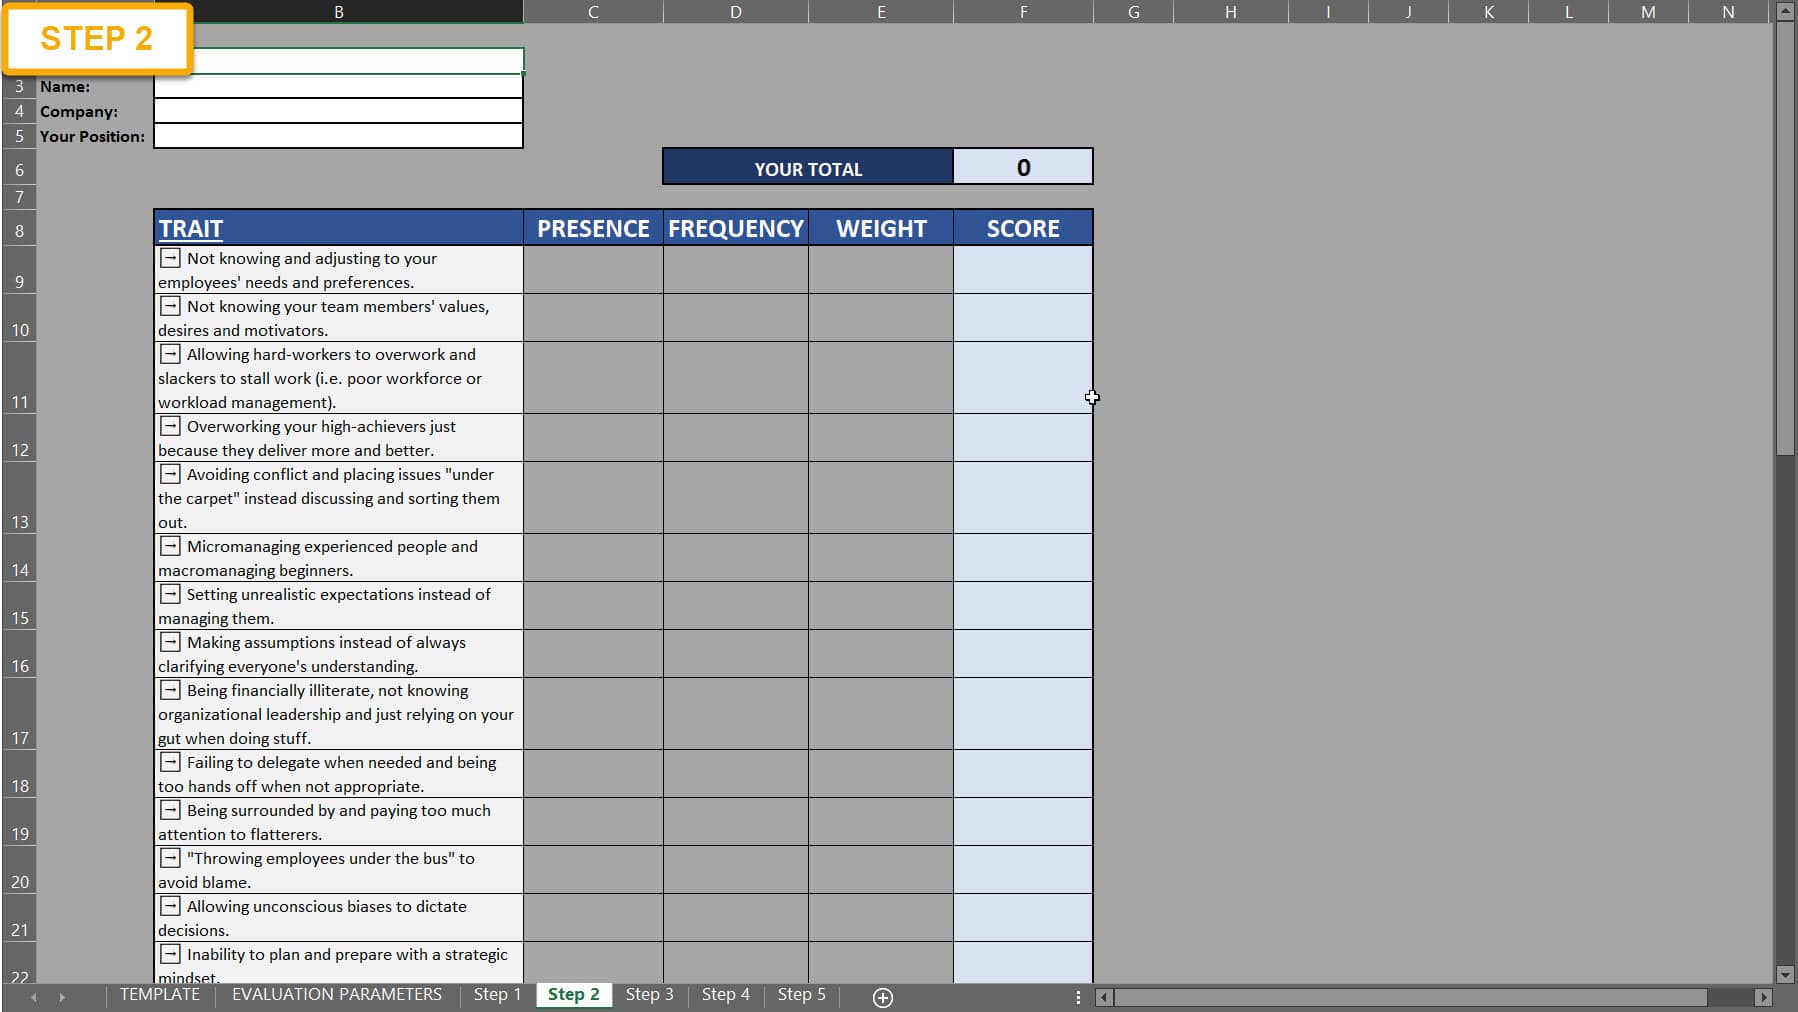Switch to the TEMPLATE sheet tab
Viewport: 1798px width, 1012px height.
point(160,995)
